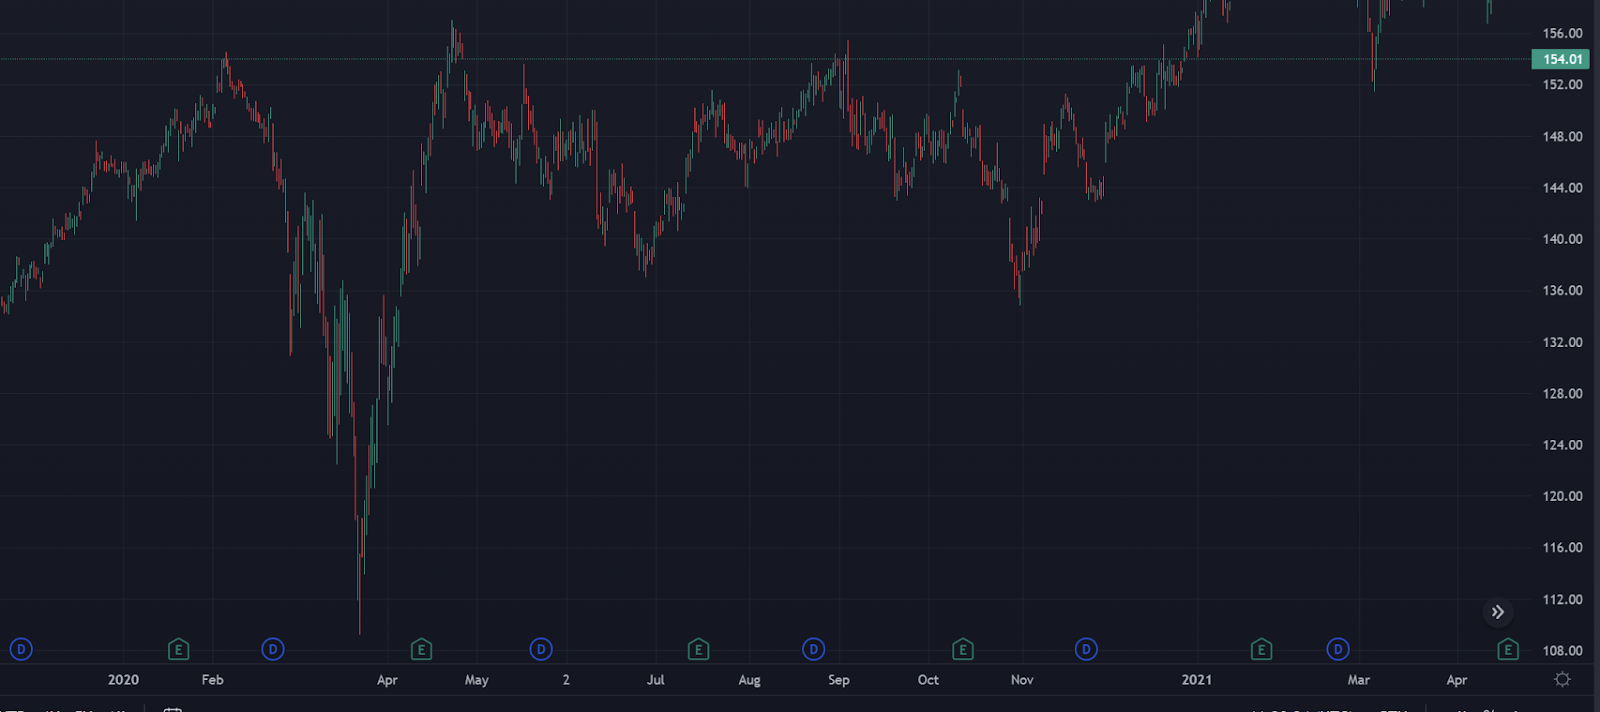Screen dimensions: 1600x712
Task: Click the Feb label on time axis
Action: [x=212, y=680]
